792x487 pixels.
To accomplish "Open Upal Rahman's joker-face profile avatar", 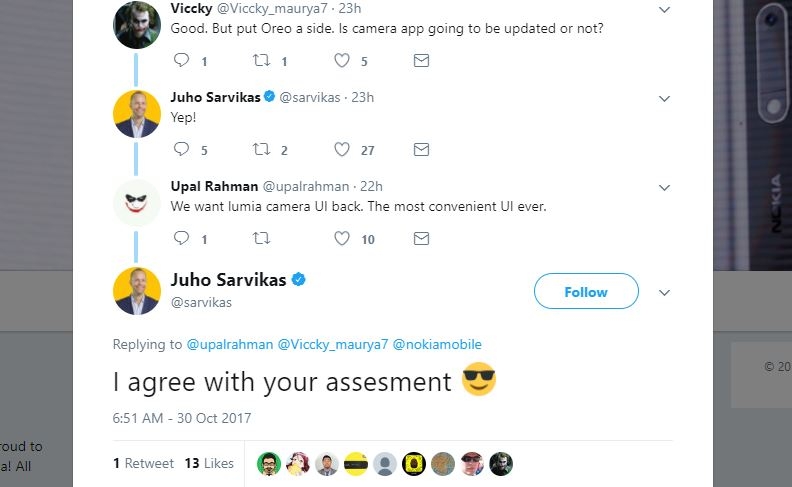I will click(136, 203).
